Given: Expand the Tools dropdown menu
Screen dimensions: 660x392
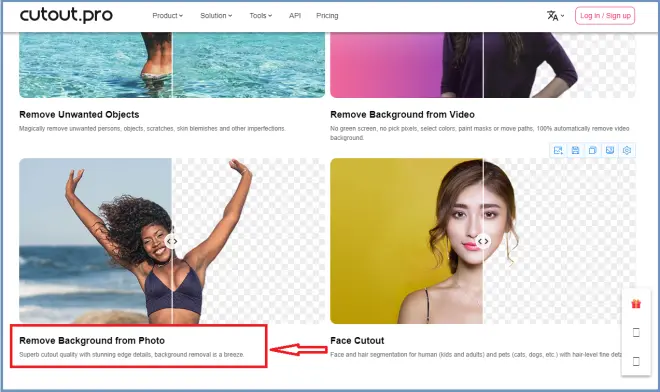Looking at the screenshot, I should 261,16.
